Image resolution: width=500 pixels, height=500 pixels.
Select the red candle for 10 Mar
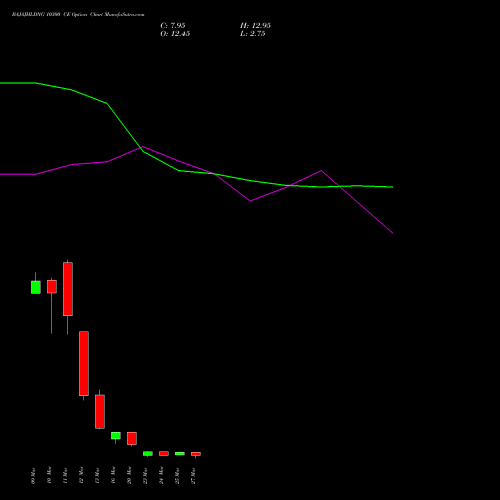point(52,286)
